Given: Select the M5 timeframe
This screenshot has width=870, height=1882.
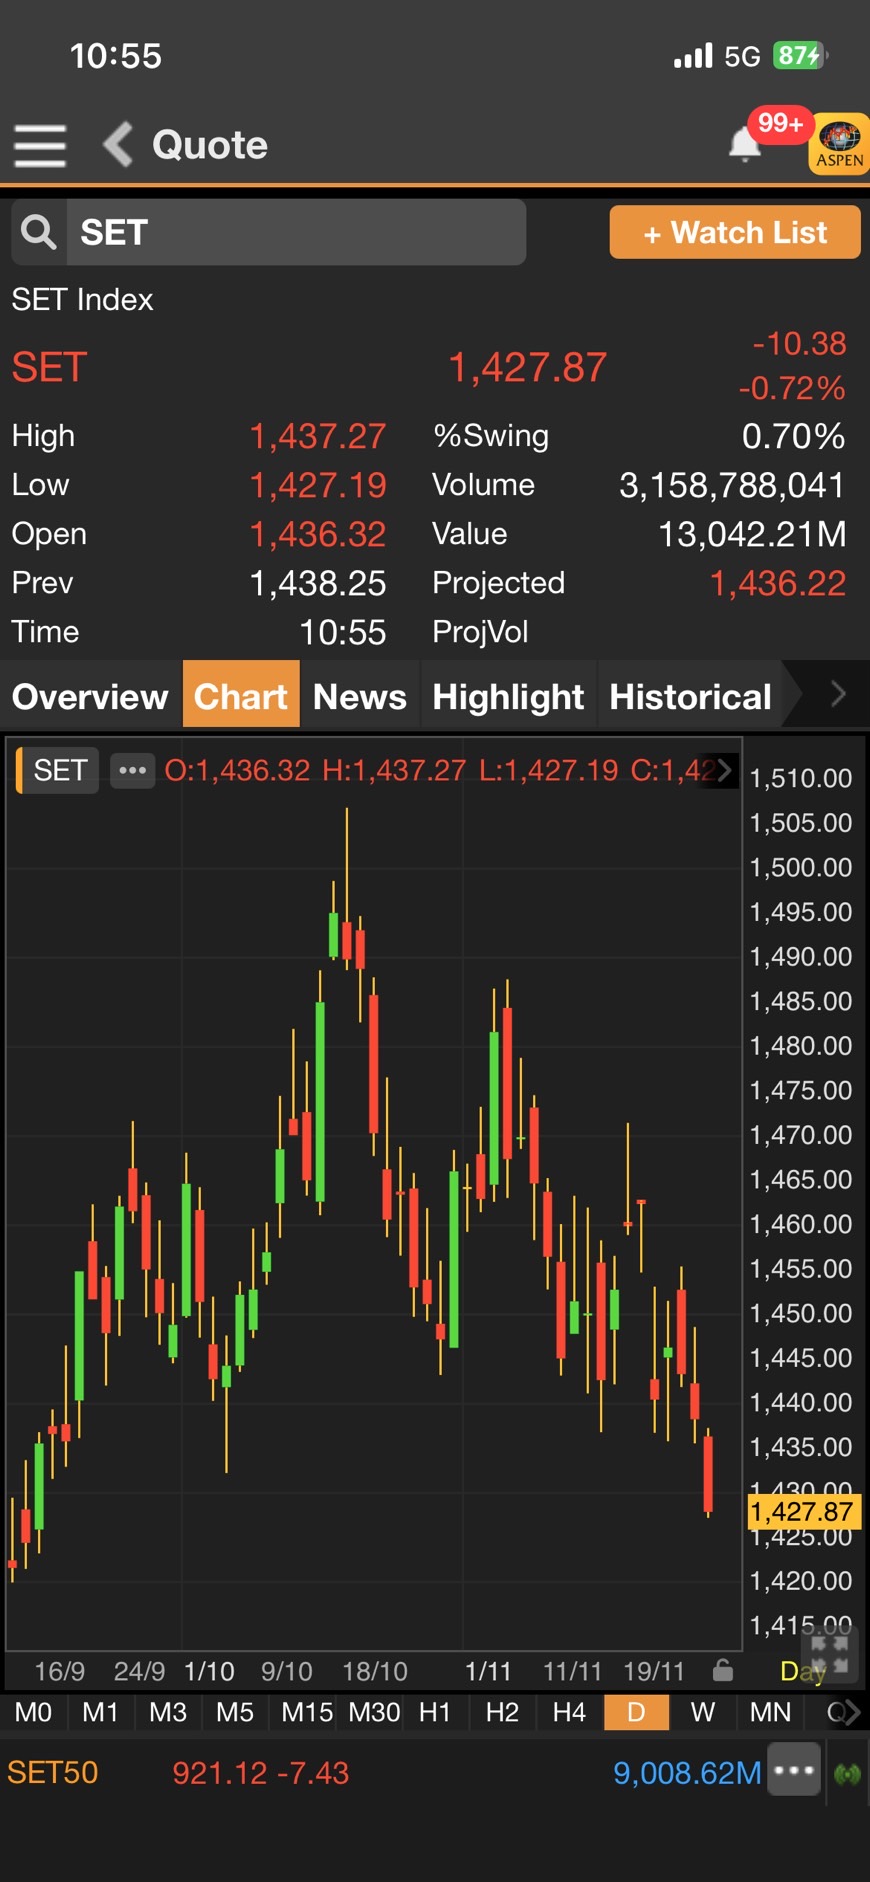Looking at the screenshot, I should coord(235,1712).
